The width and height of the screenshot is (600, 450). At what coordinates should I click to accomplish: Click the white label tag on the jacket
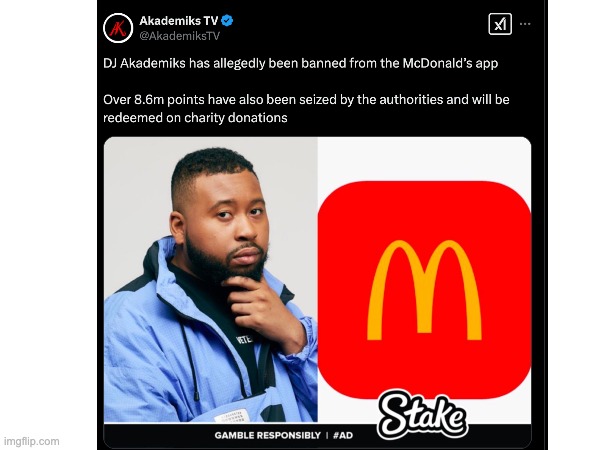point(232,416)
